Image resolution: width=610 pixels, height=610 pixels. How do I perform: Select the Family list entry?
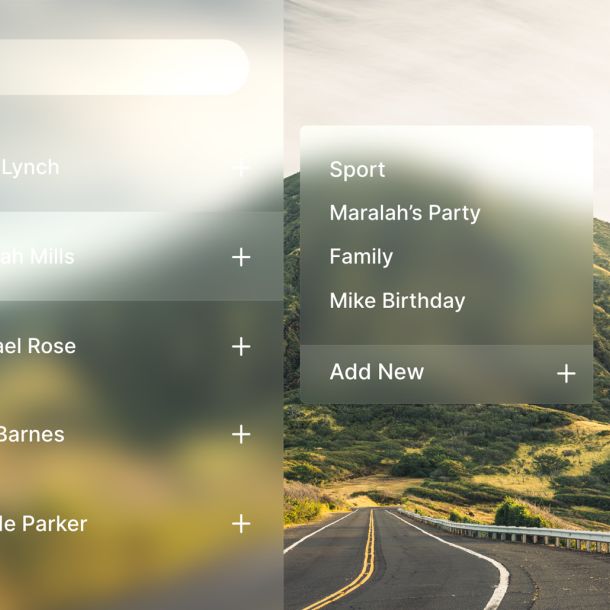[361, 257]
